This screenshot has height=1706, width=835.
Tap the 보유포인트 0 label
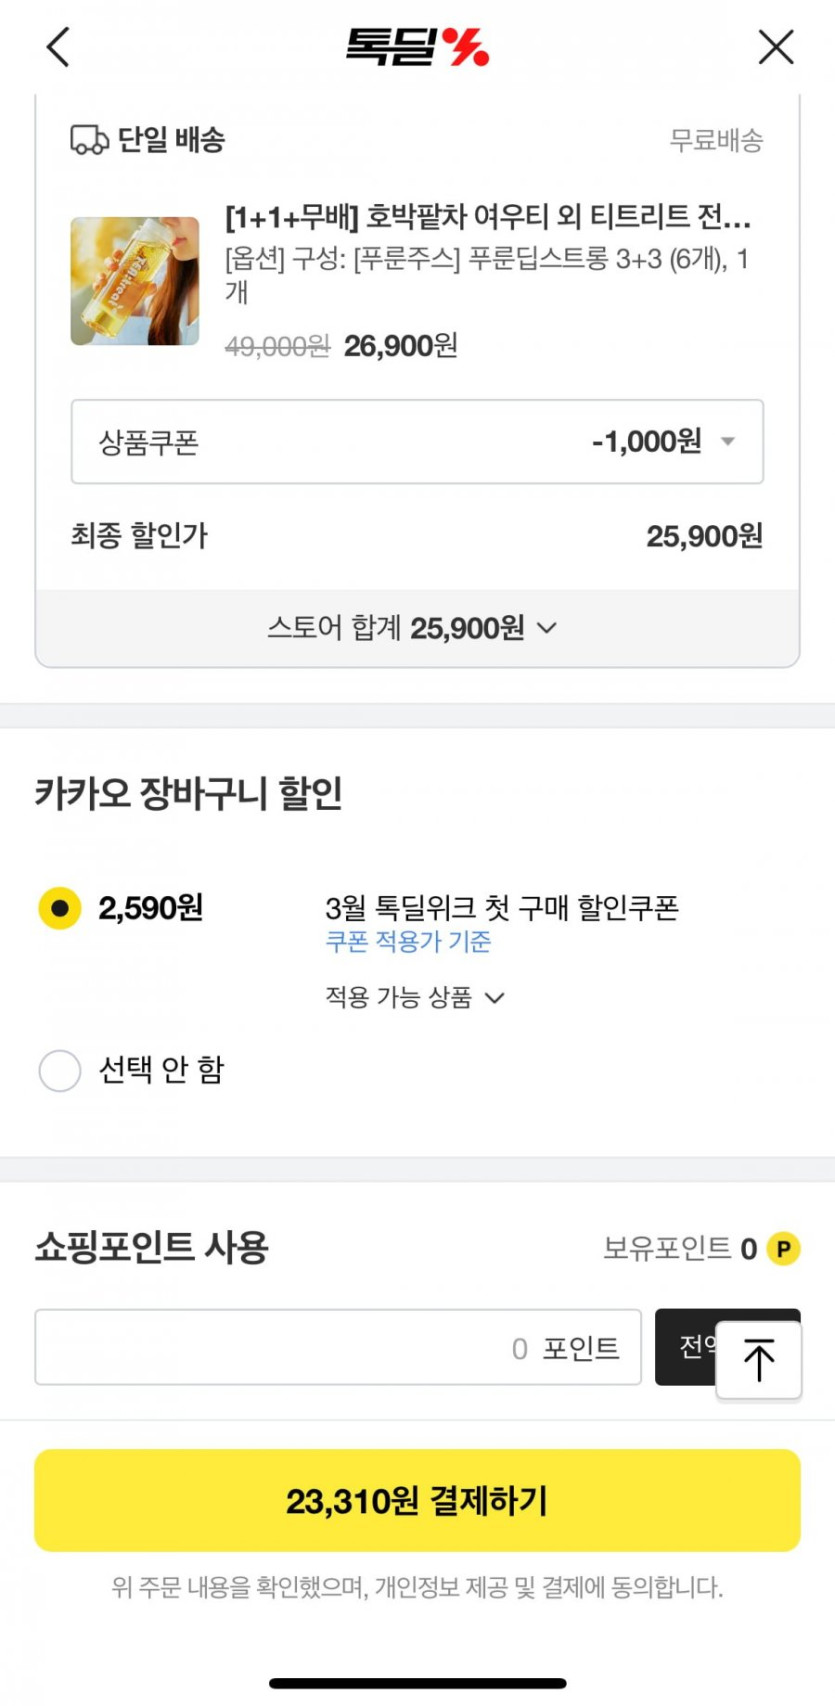680,1249
